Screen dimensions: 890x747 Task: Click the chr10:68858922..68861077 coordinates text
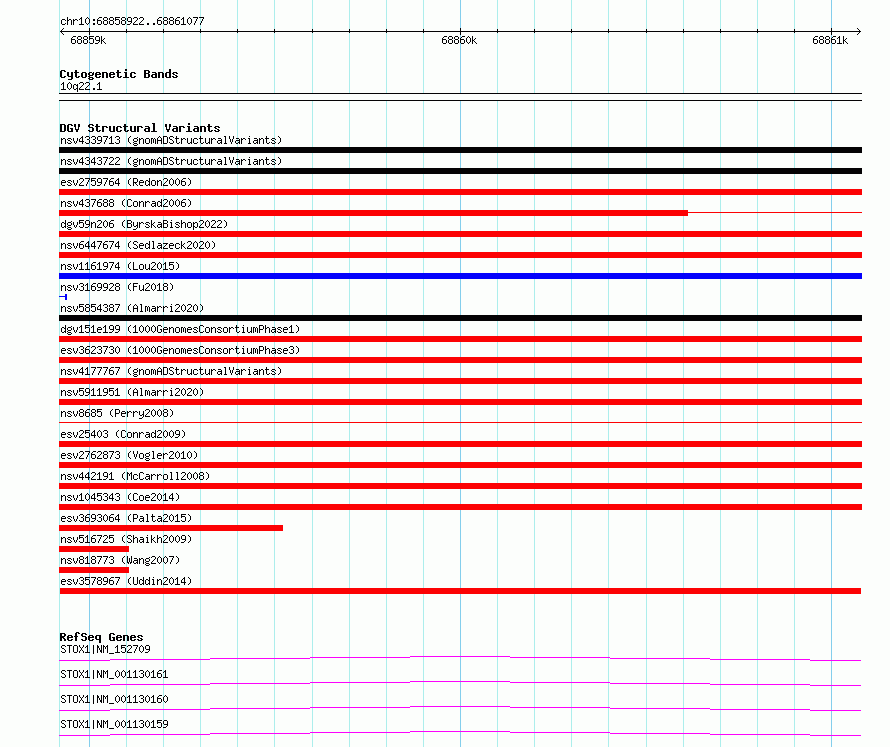click(x=132, y=21)
